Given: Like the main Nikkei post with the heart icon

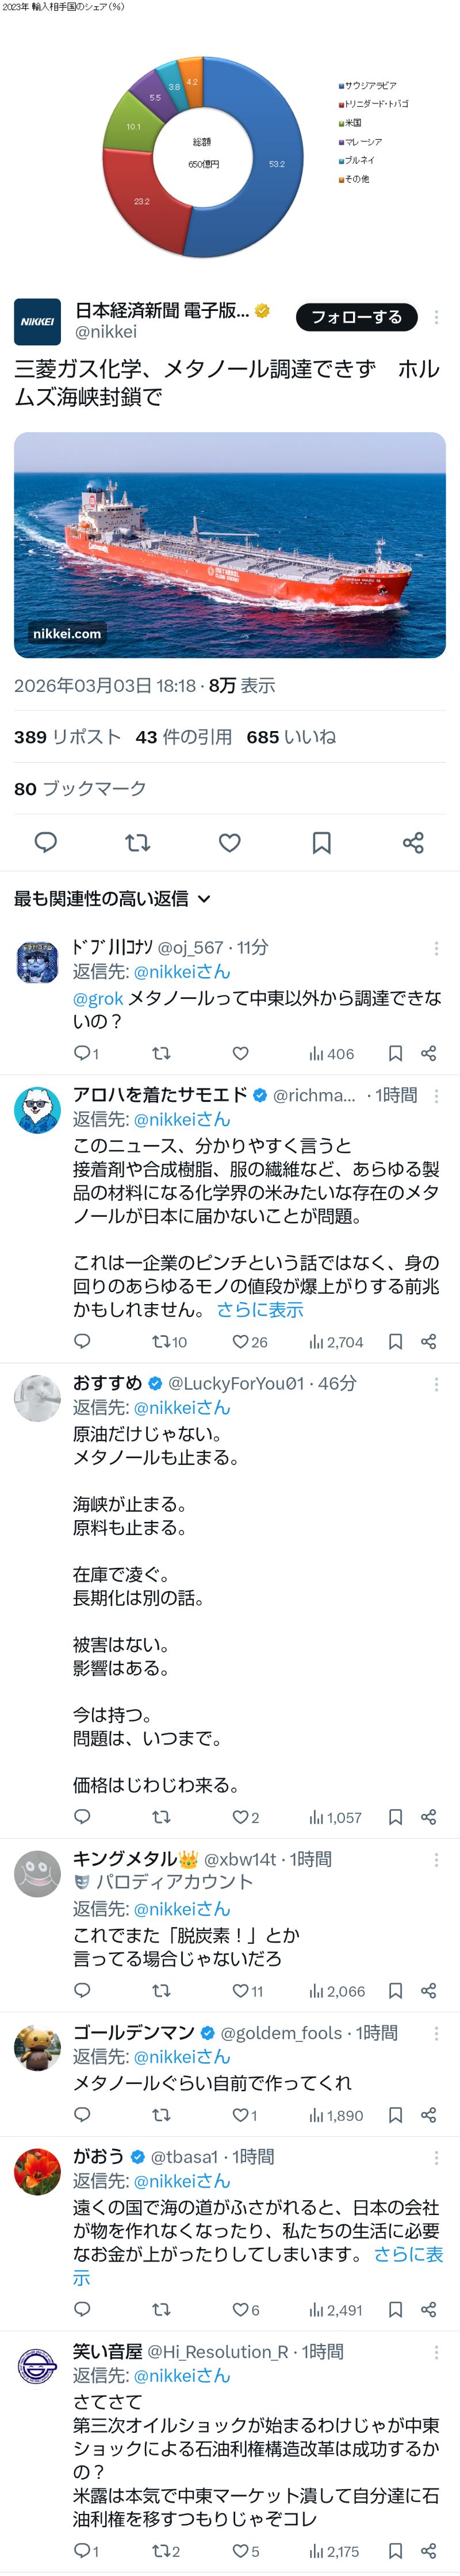Looking at the screenshot, I should 230,842.
